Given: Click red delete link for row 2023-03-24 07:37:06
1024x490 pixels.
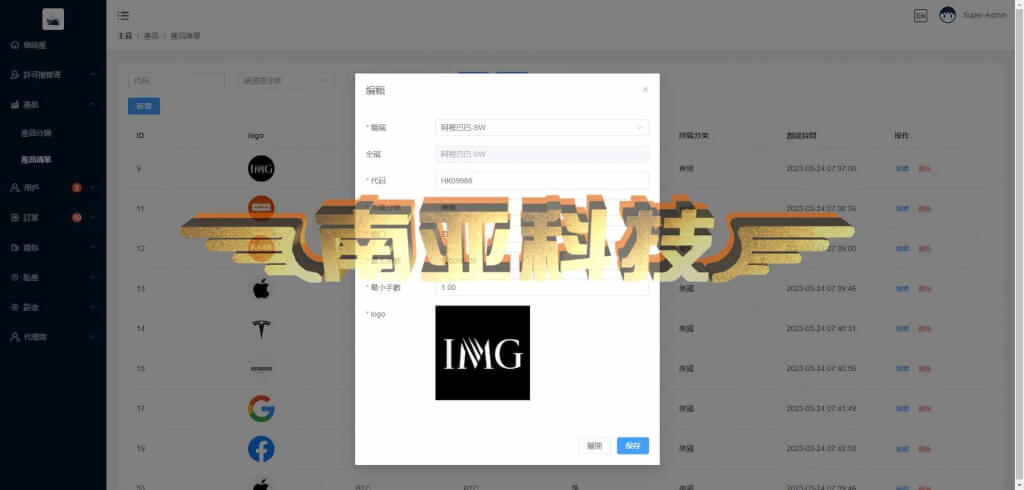Looking at the screenshot, I should click(925, 169).
